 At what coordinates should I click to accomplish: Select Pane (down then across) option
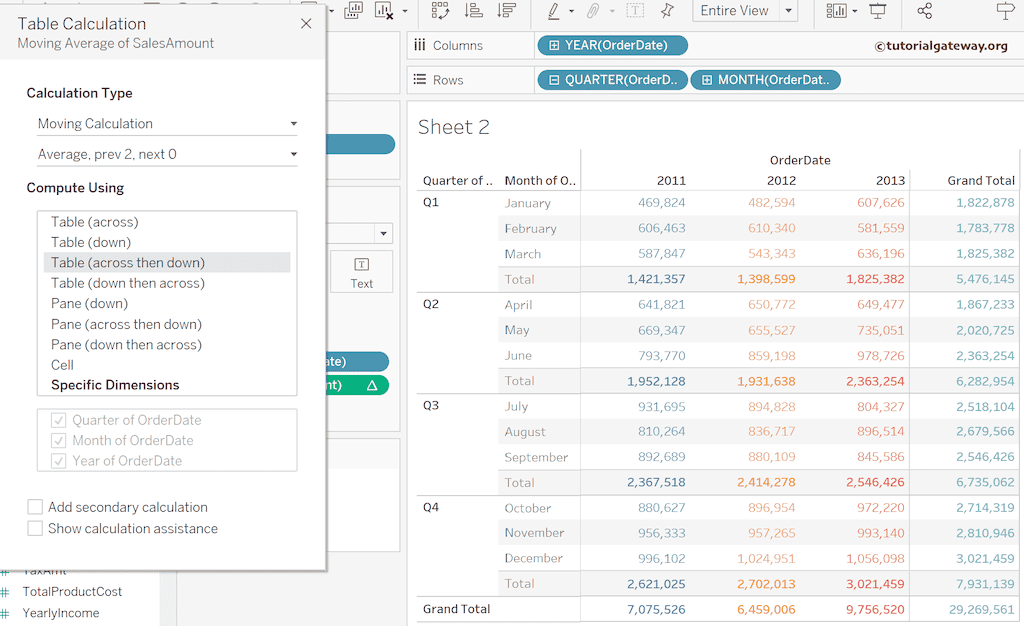click(126, 345)
